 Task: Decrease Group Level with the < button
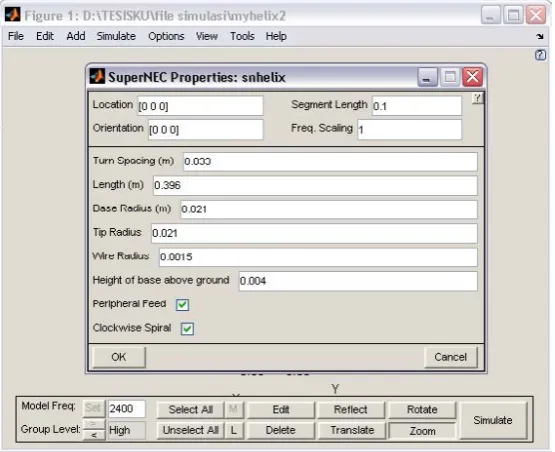pos(94,435)
